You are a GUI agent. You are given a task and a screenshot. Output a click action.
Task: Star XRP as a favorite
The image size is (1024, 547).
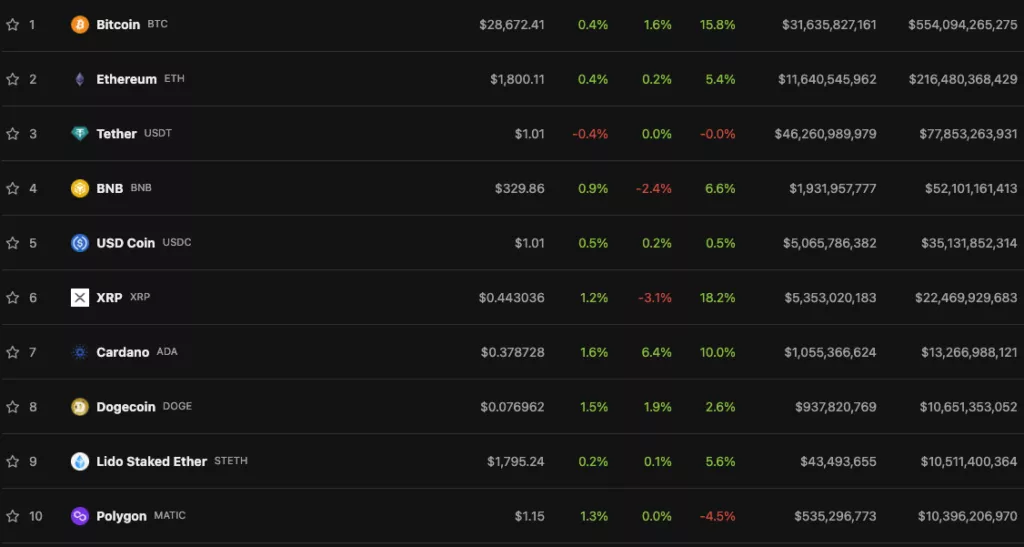[x=13, y=297]
